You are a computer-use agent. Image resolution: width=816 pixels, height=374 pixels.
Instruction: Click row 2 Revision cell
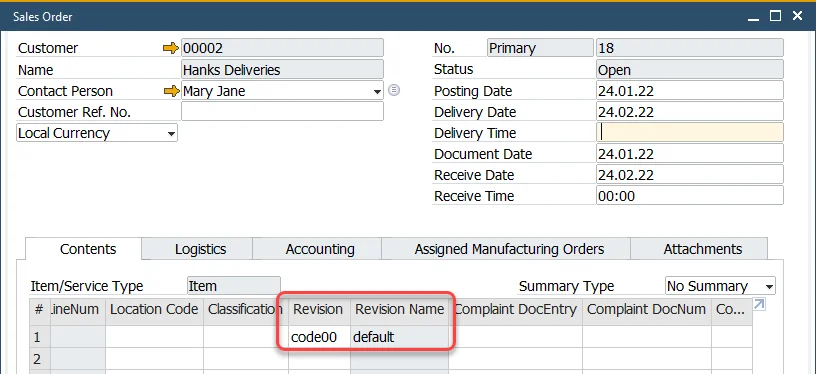(320, 359)
